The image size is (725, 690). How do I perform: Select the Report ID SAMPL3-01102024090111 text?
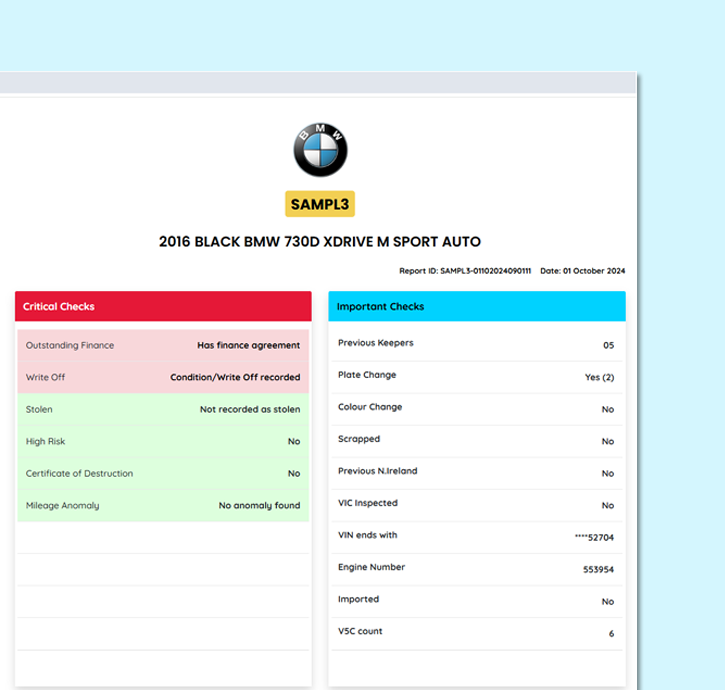tap(465, 271)
